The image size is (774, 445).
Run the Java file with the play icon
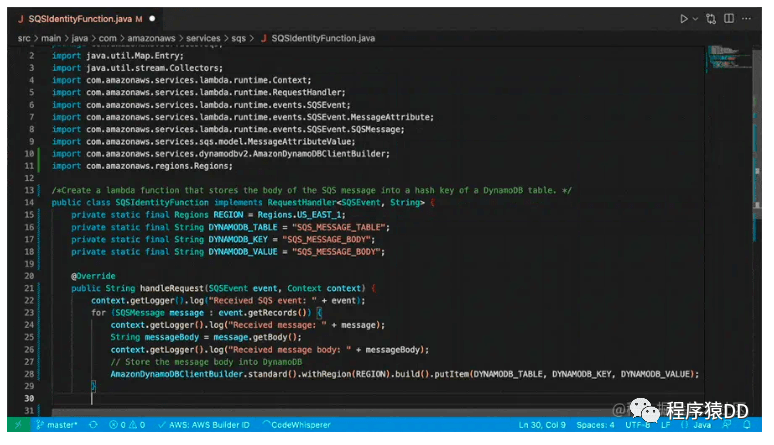[684, 19]
